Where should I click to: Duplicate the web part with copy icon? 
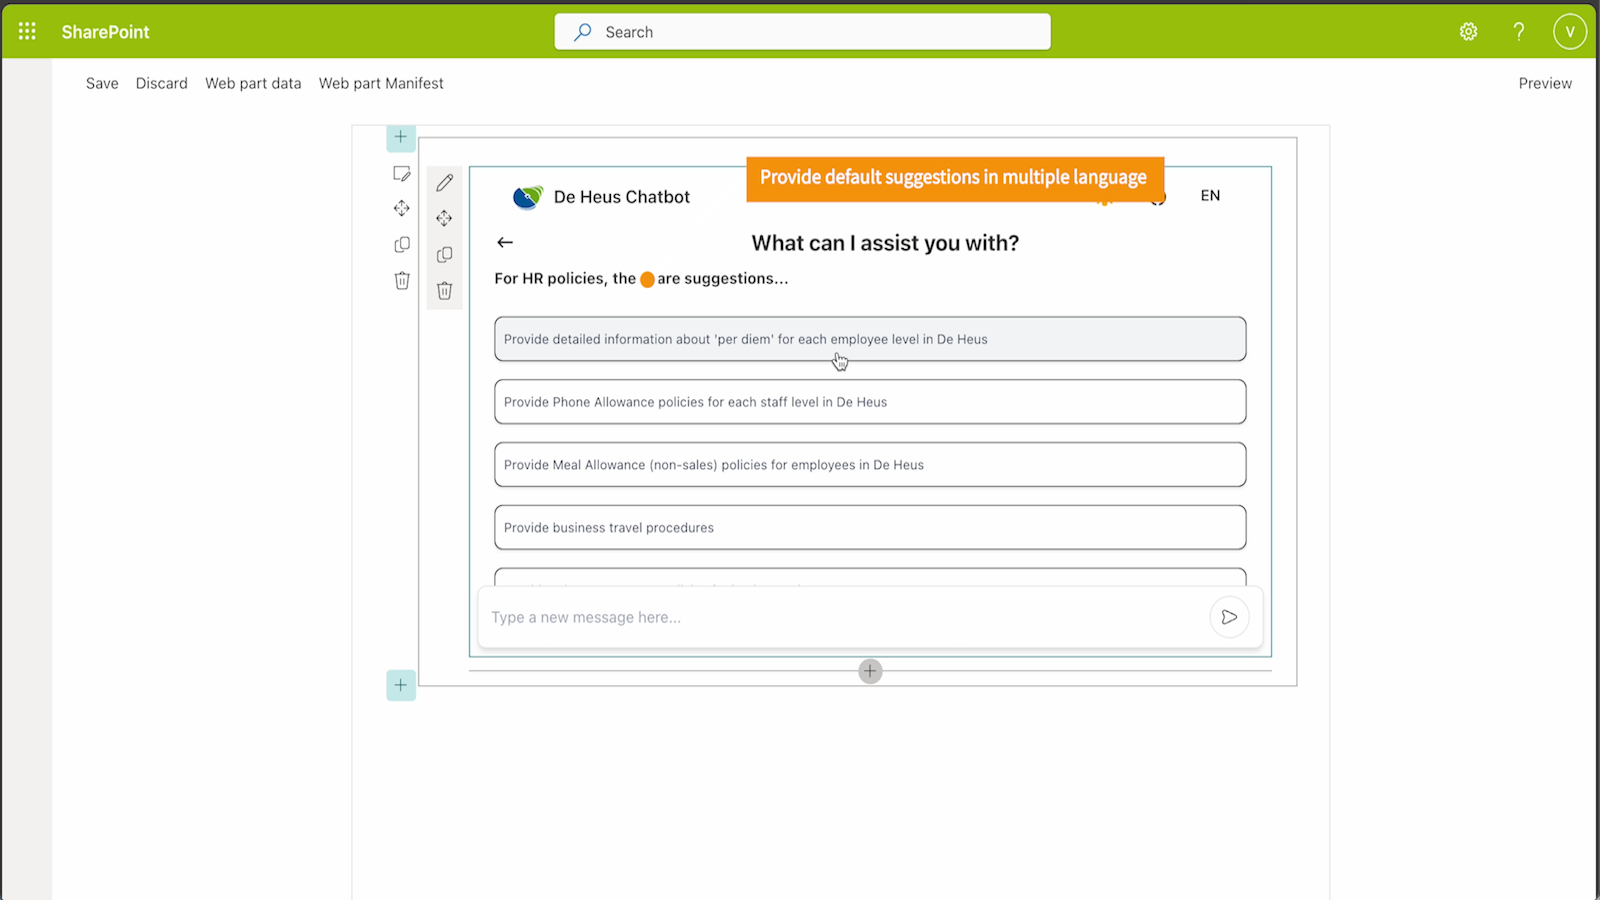(x=444, y=254)
